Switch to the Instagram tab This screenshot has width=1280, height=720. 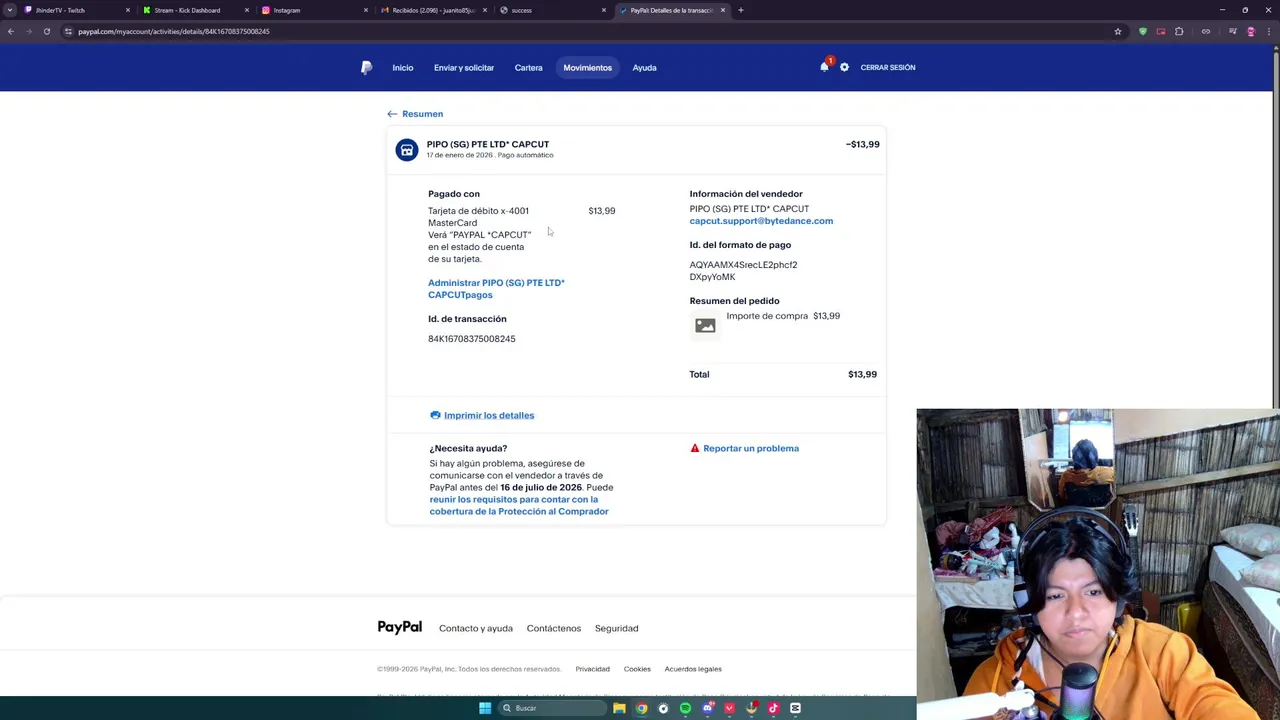[x=314, y=10]
